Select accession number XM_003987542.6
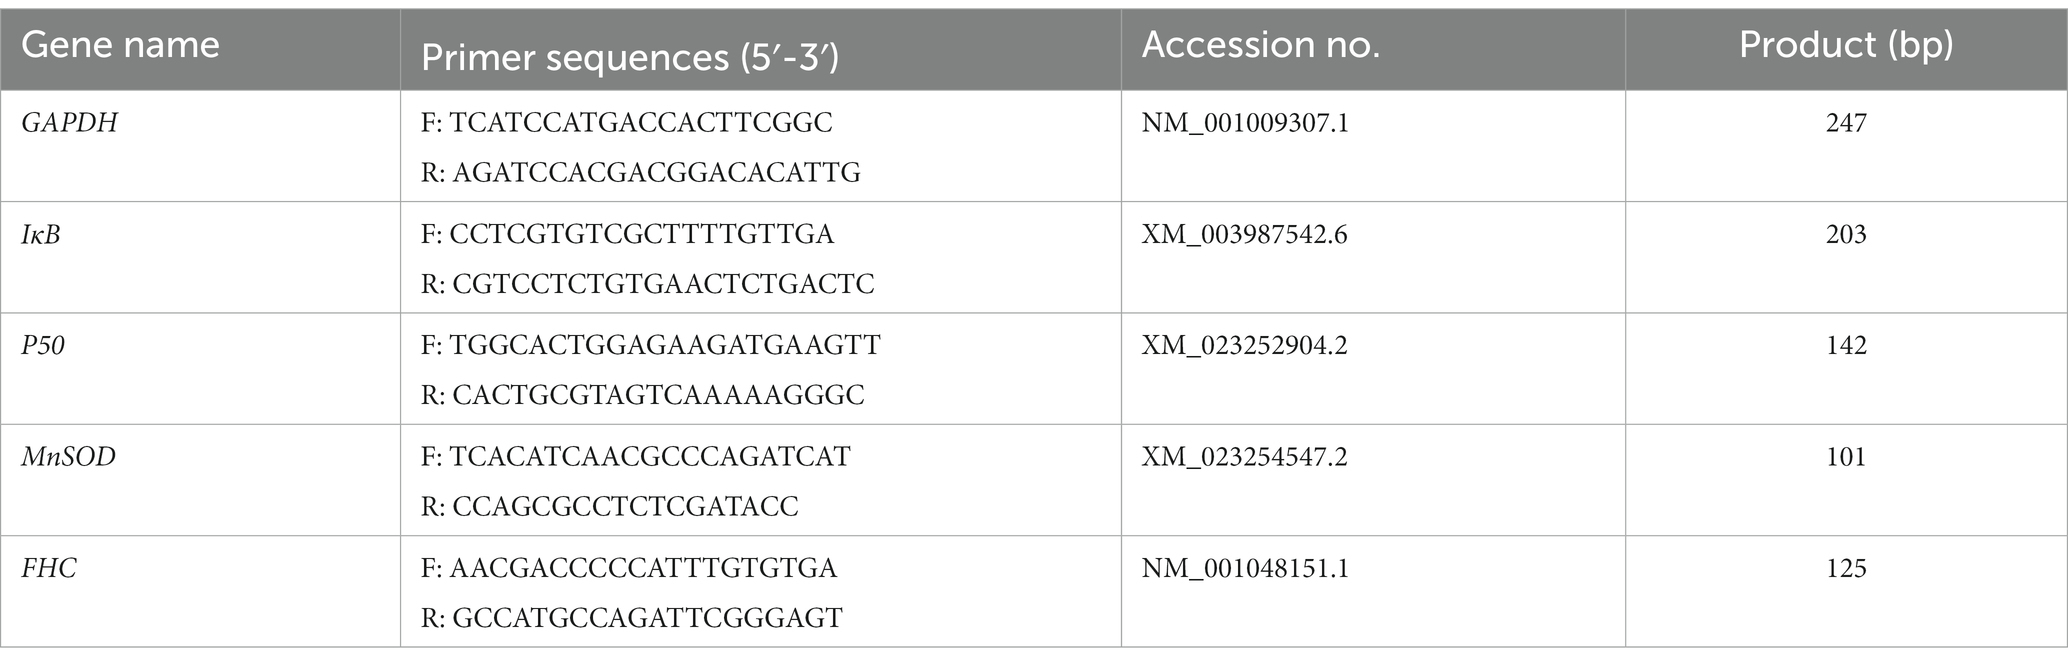Screen dimensions: 2068x662 point(1245,234)
